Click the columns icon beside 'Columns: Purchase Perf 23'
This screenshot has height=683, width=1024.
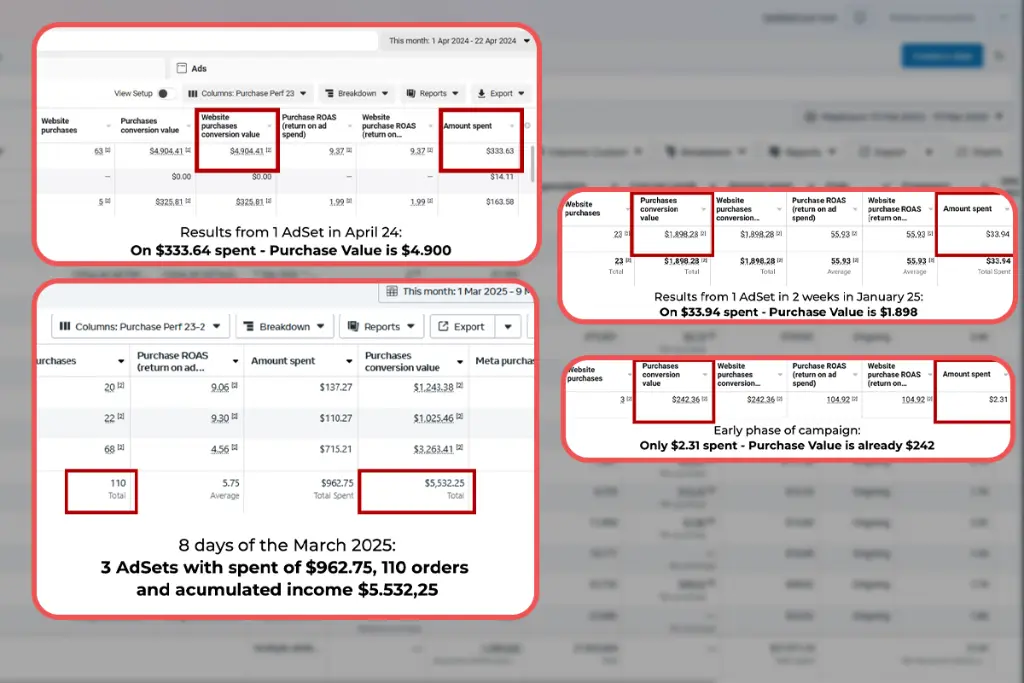click(192, 94)
